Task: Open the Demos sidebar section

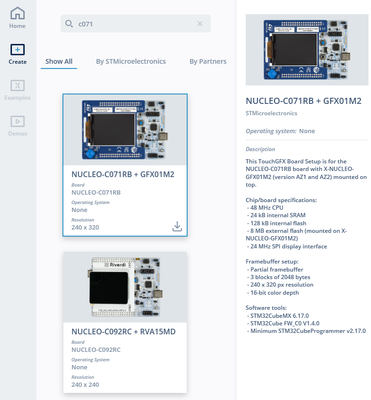Action: 17,126
